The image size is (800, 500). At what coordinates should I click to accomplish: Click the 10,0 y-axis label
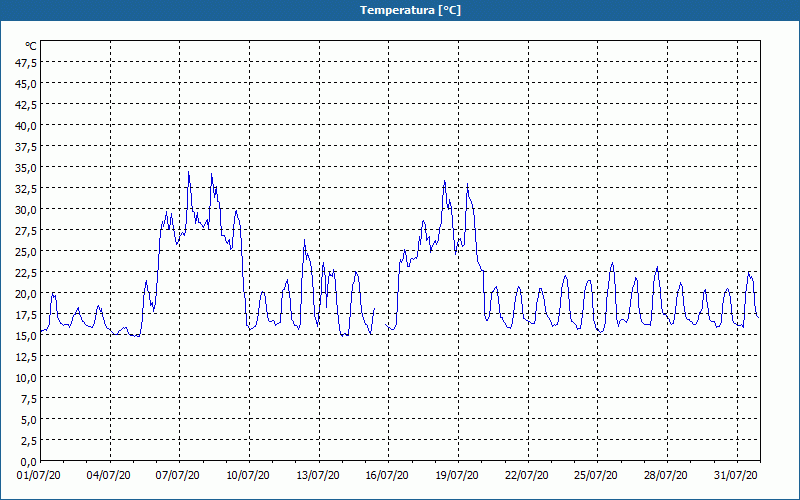27,378
